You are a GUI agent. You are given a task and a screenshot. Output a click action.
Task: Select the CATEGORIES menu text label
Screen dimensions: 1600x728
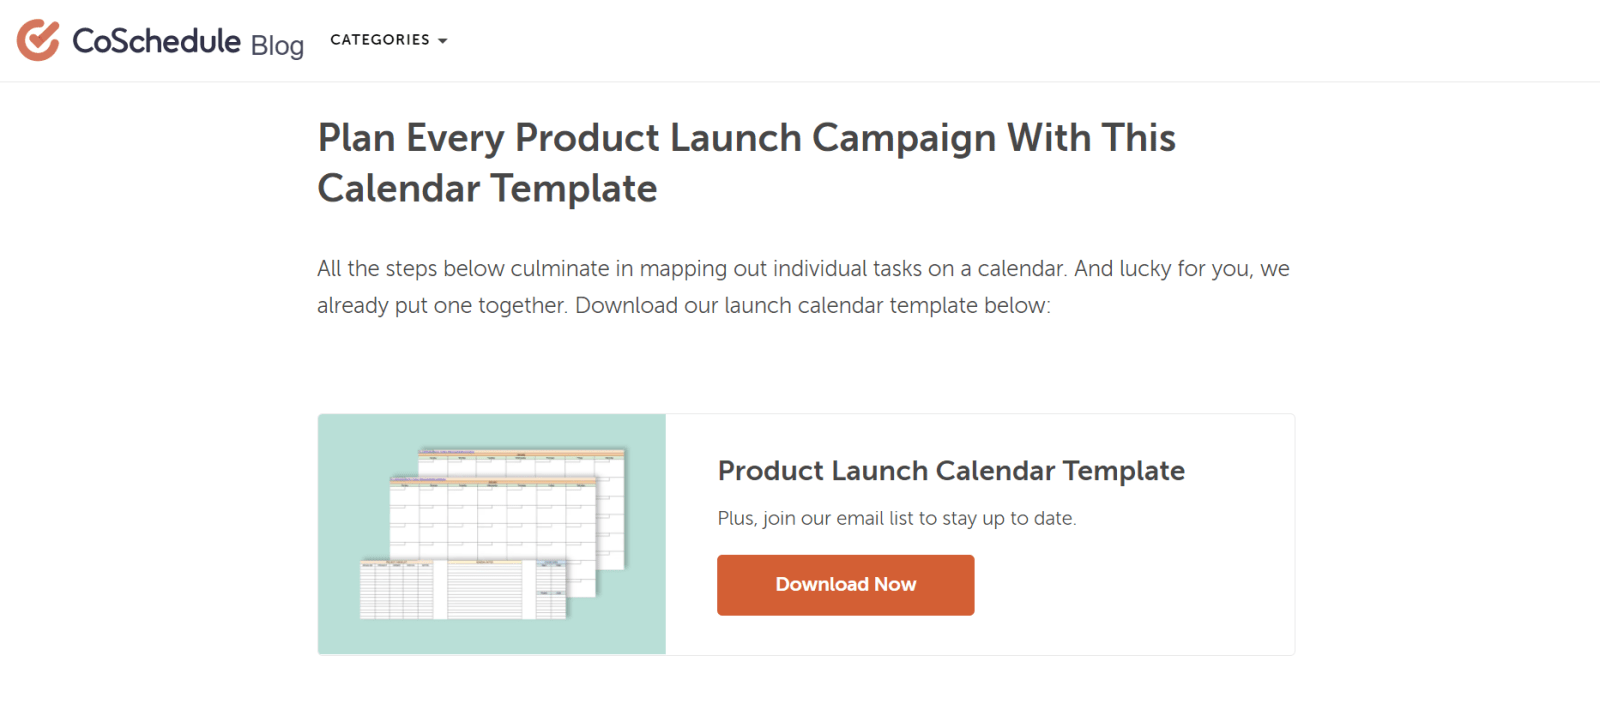[x=381, y=40]
